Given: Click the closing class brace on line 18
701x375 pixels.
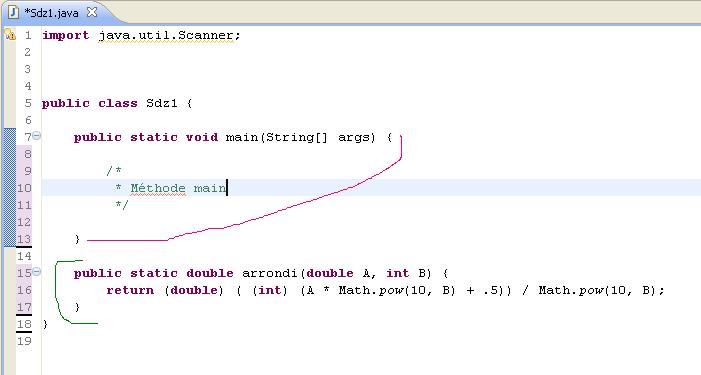Looking at the screenshot, I should click(45, 324).
